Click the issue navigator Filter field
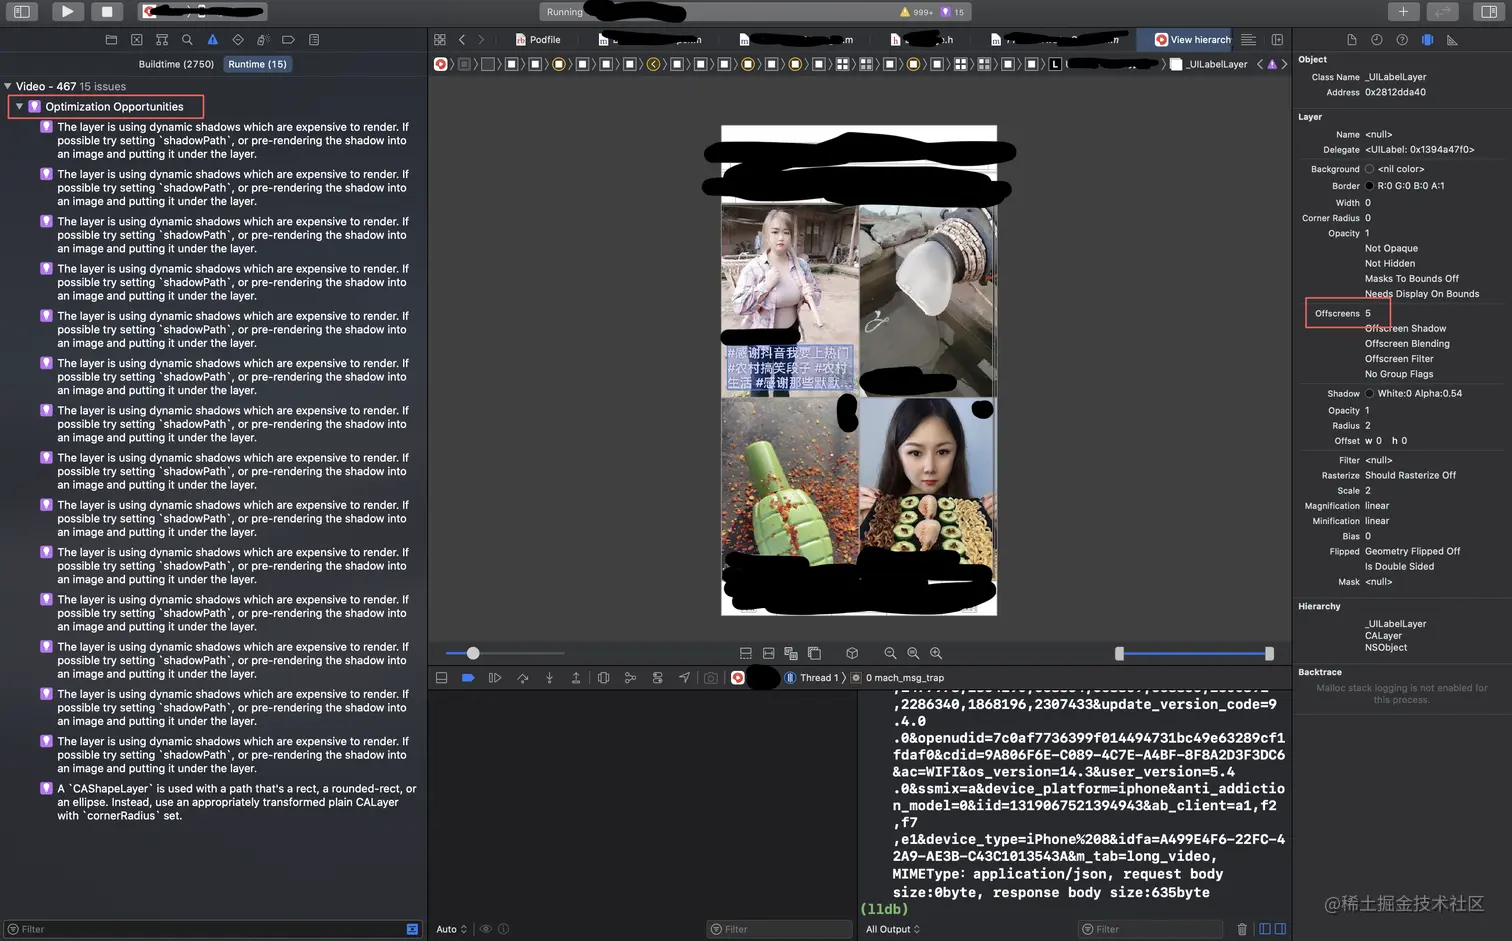Screen dimensions: 1512x941 (x=213, y=929)
